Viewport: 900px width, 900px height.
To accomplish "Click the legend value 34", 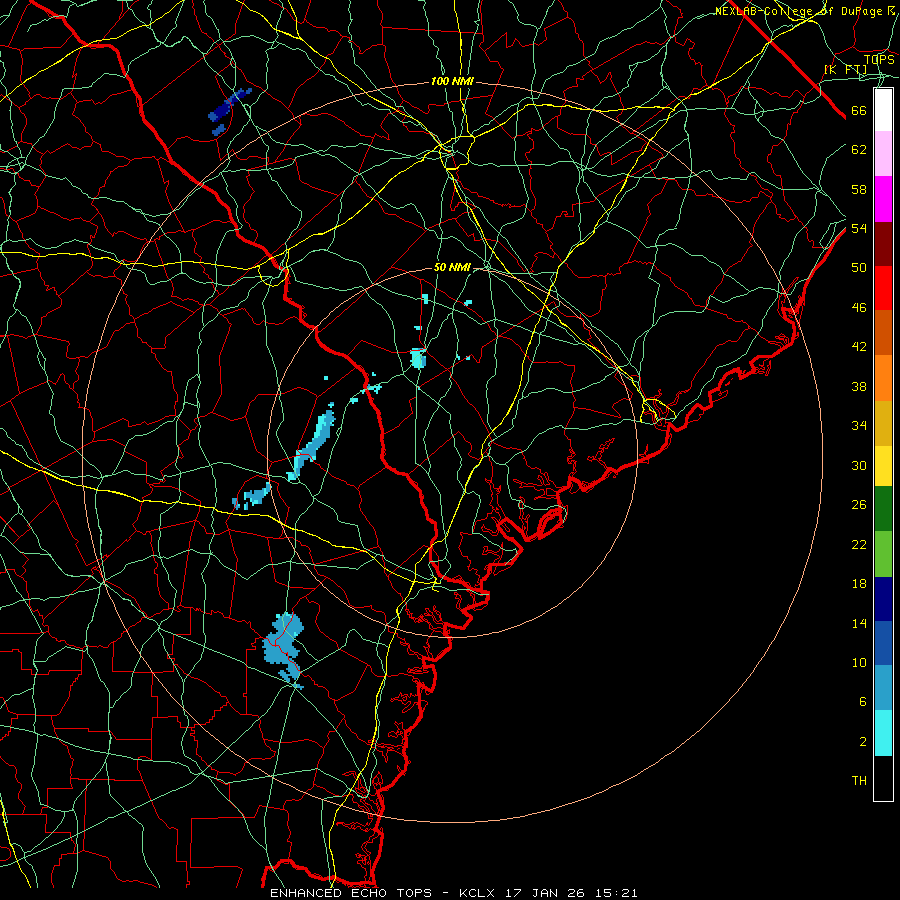I will point(859,426).
